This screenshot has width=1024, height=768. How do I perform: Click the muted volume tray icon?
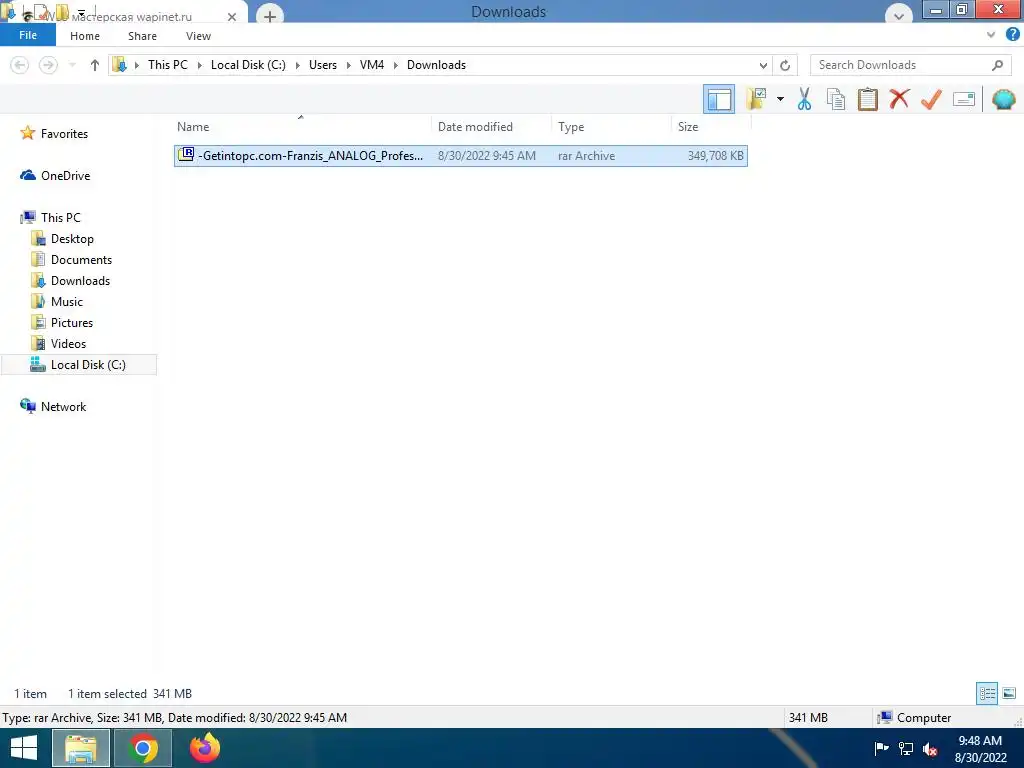[x=930, y=749]
